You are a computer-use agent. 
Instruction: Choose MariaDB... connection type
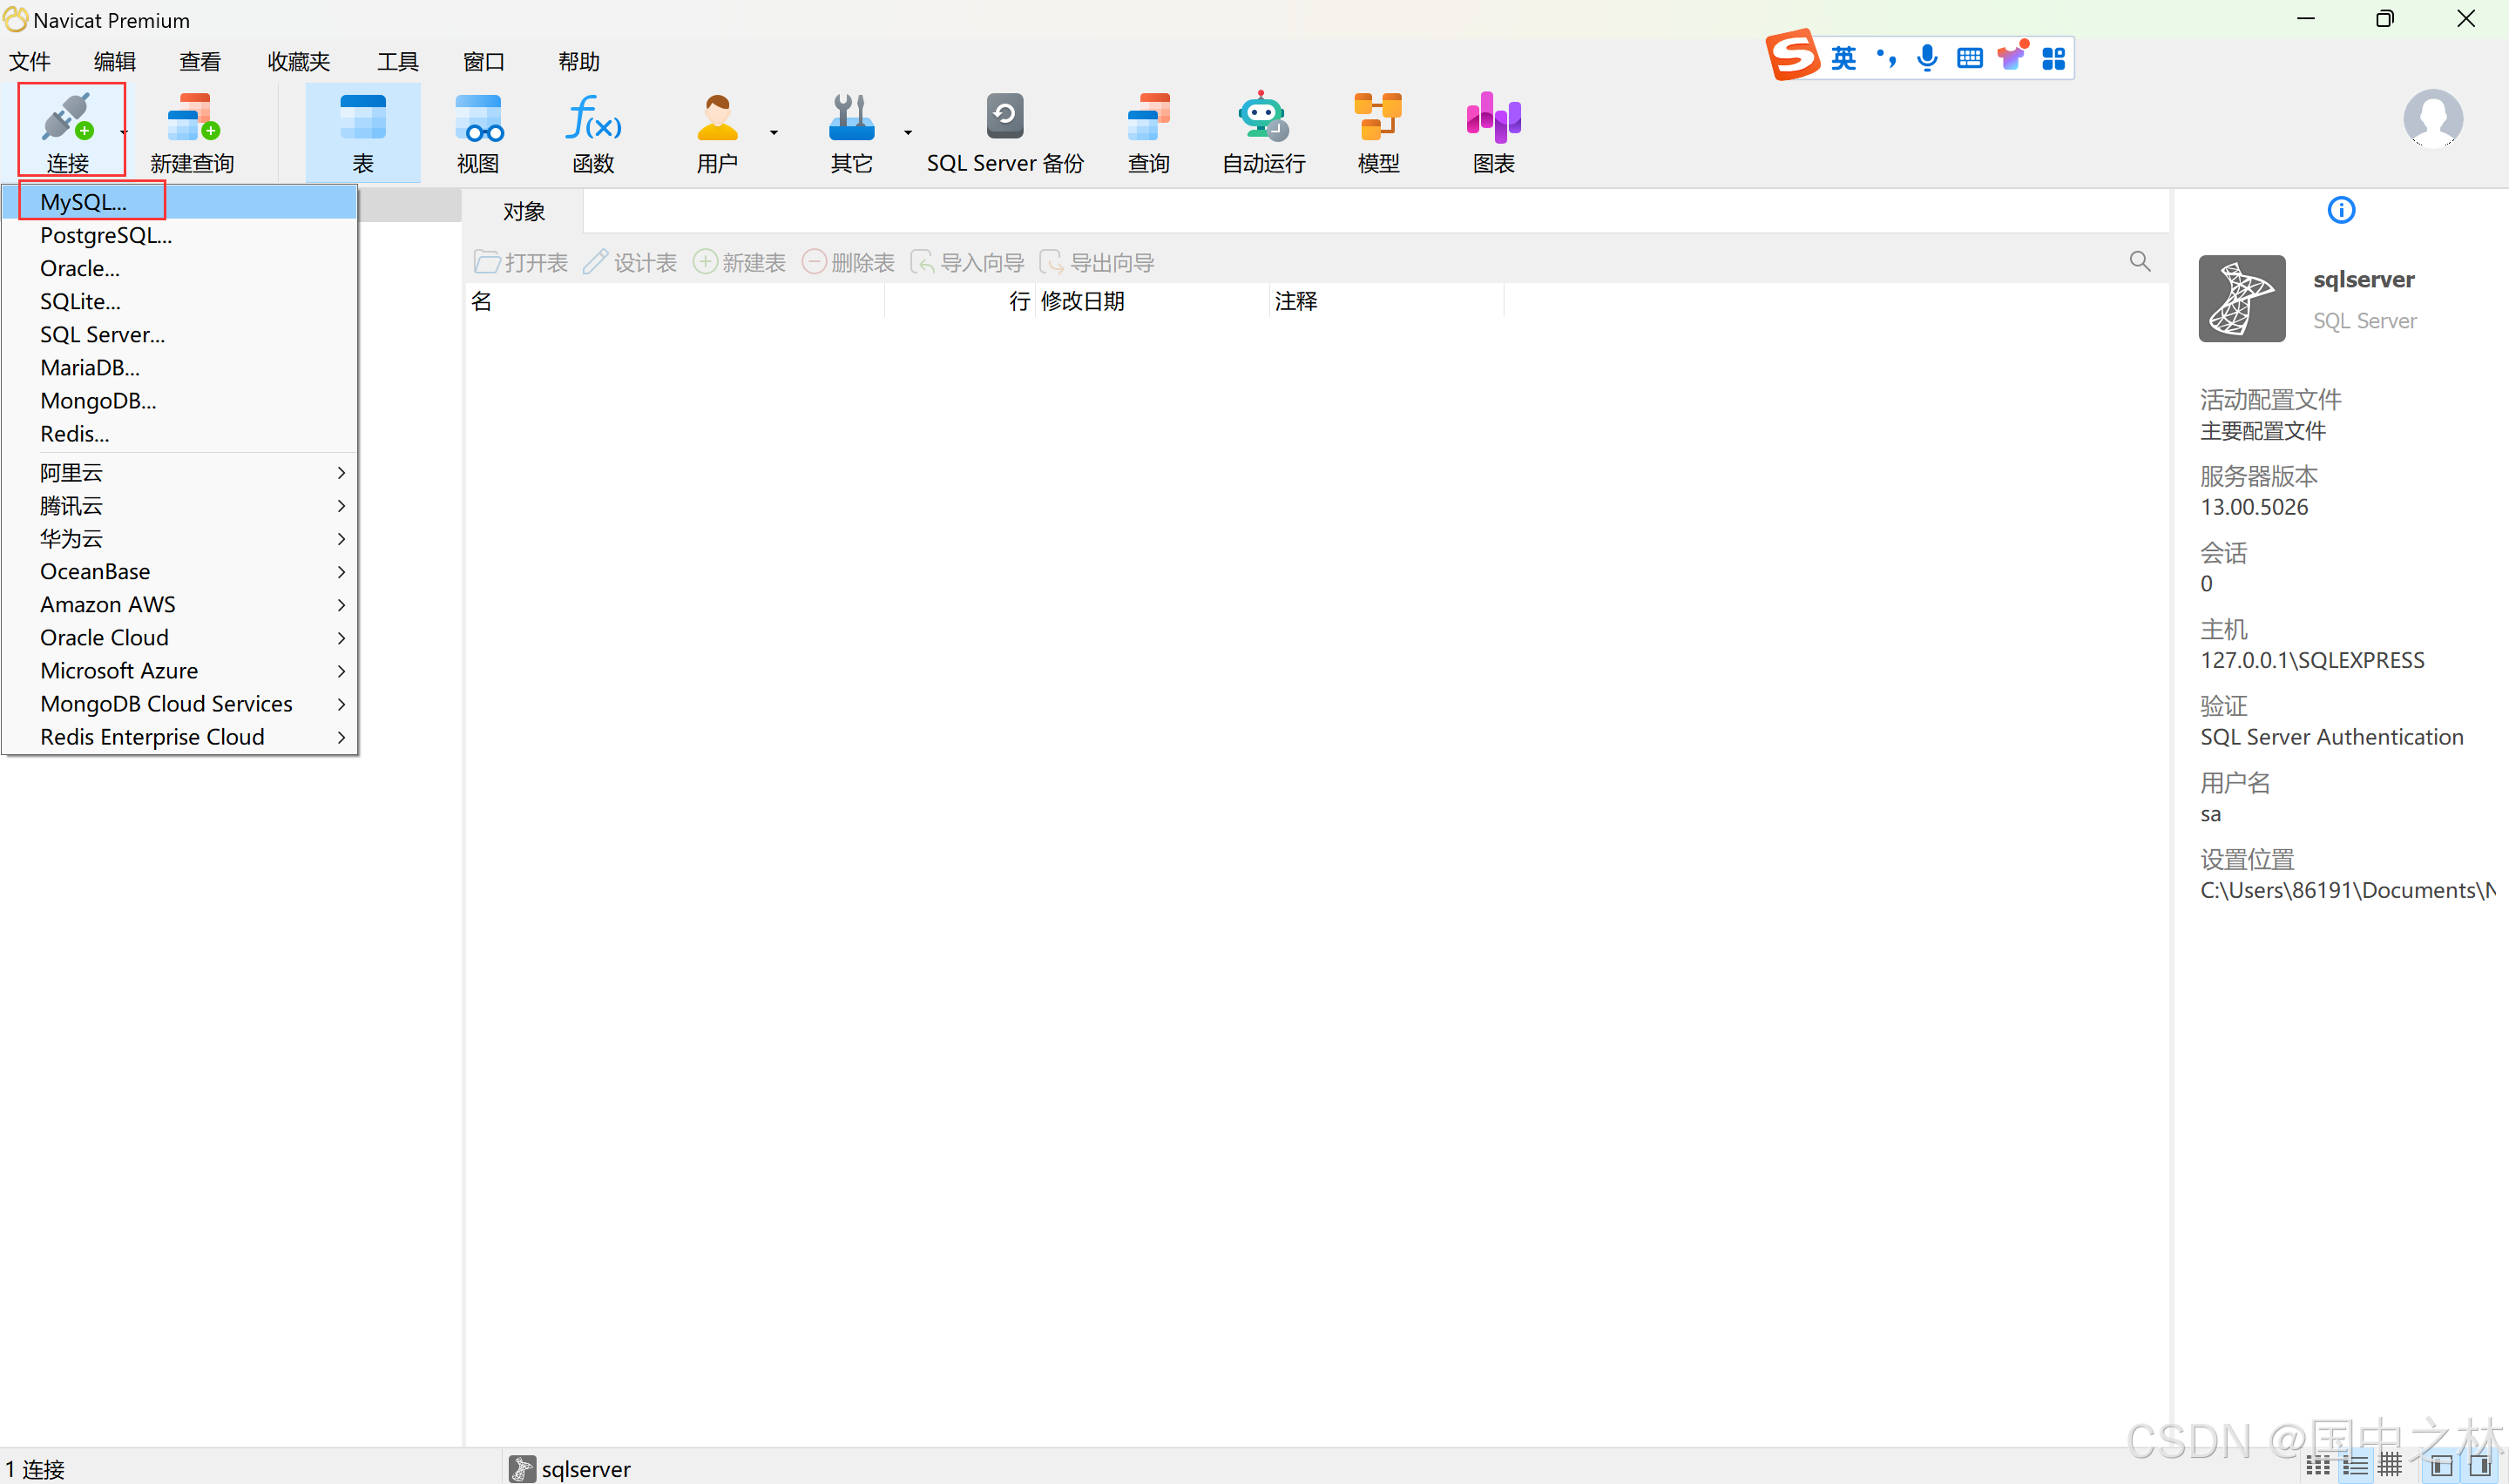point(179,367)
